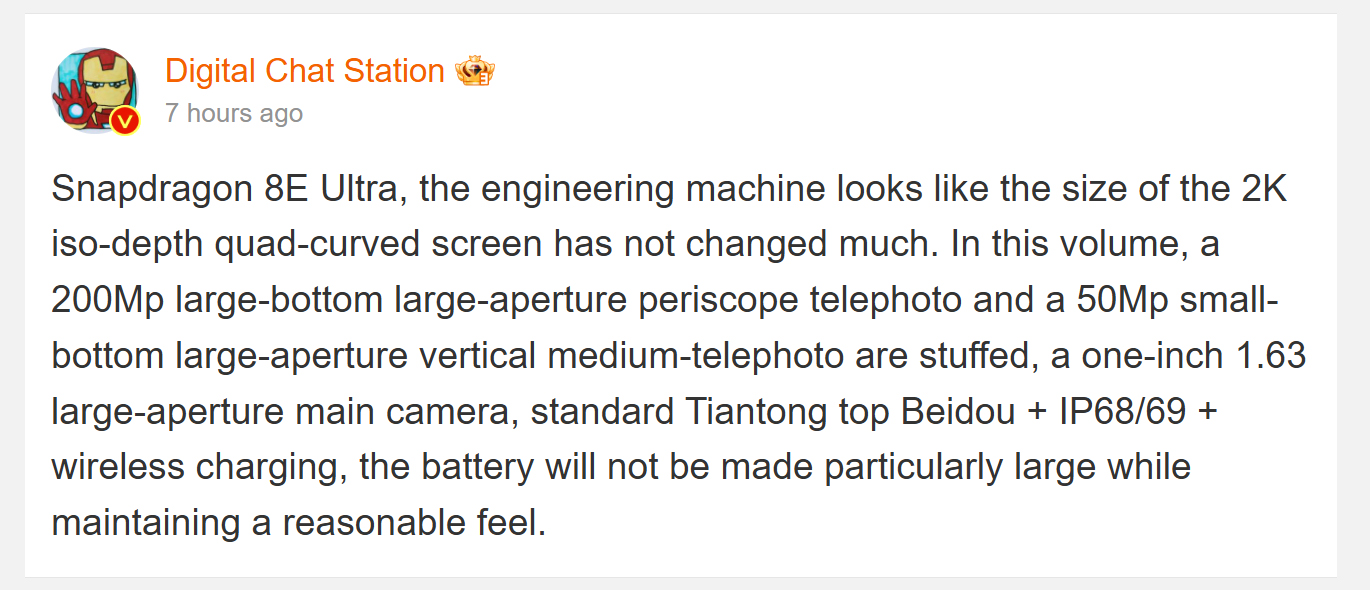1370x590 pixels.
Task: Click the "periscope telephoto" phrase
Action: point(796,300)
